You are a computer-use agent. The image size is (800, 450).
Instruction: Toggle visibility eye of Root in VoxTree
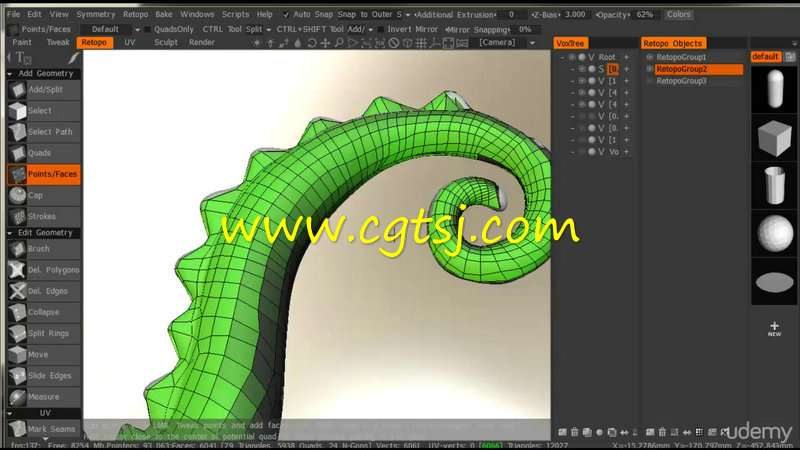pyautogui.click(x=572, y=57)
